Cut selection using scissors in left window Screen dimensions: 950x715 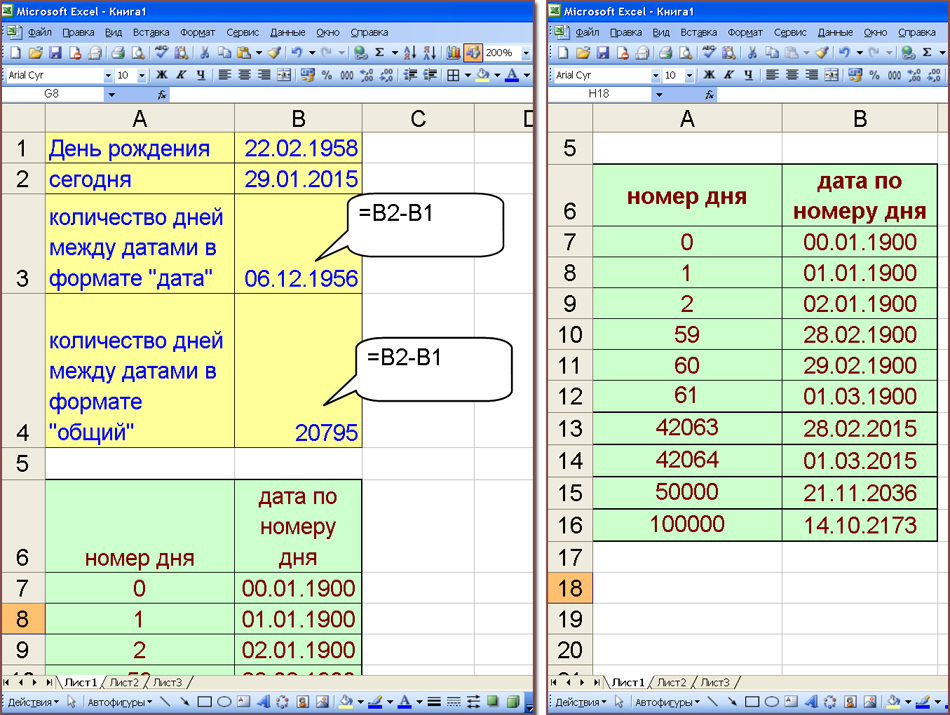point(204,53)
